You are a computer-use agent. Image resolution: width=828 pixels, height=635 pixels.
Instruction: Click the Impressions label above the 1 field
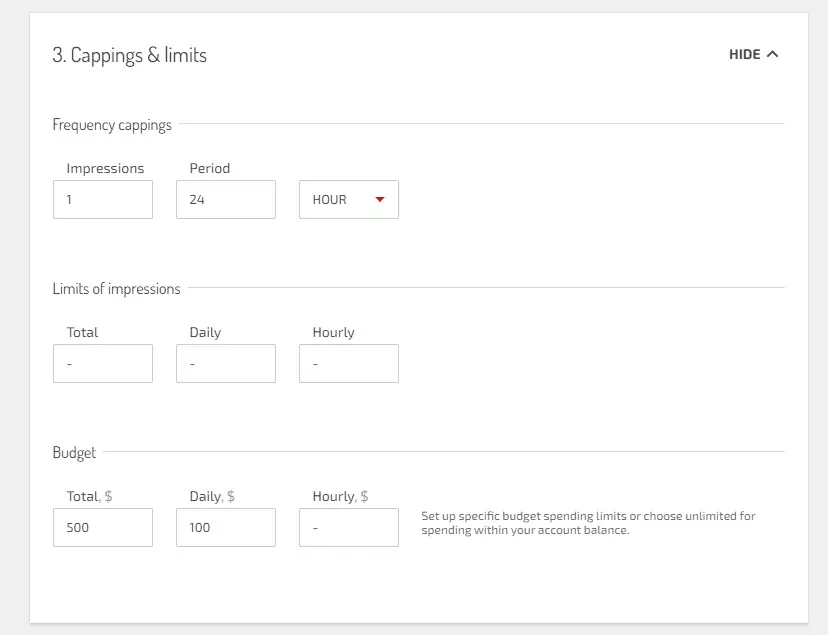(x=105, y=168)
